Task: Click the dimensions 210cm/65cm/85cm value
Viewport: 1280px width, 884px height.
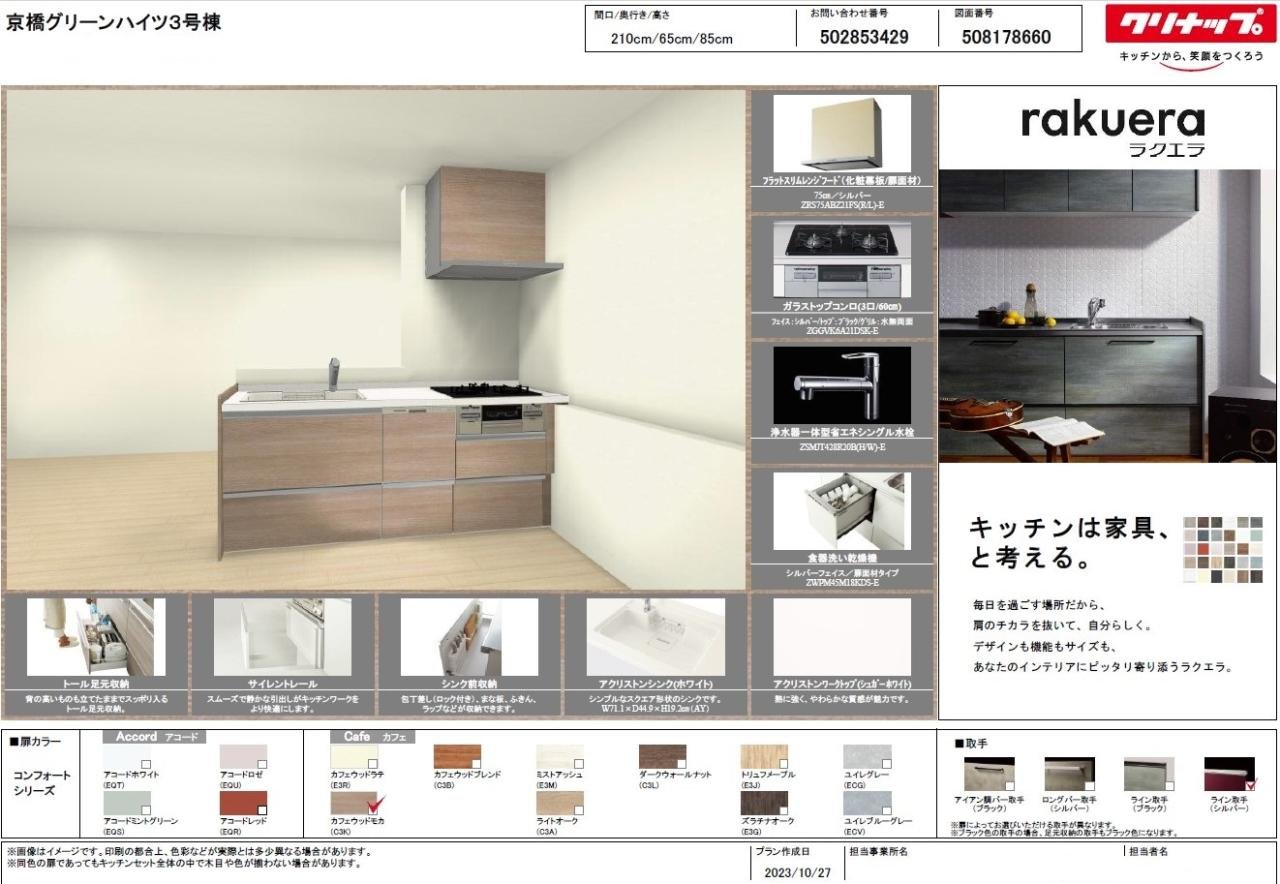Action: tap(672, 39)
